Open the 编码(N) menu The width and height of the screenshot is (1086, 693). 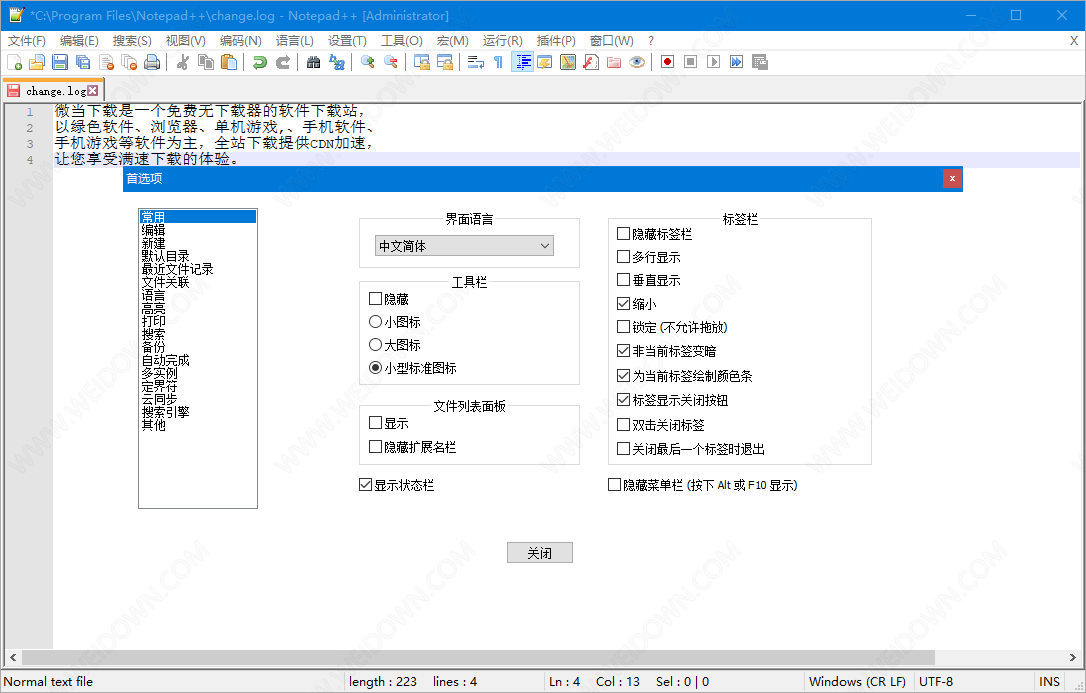click(241, 41)
